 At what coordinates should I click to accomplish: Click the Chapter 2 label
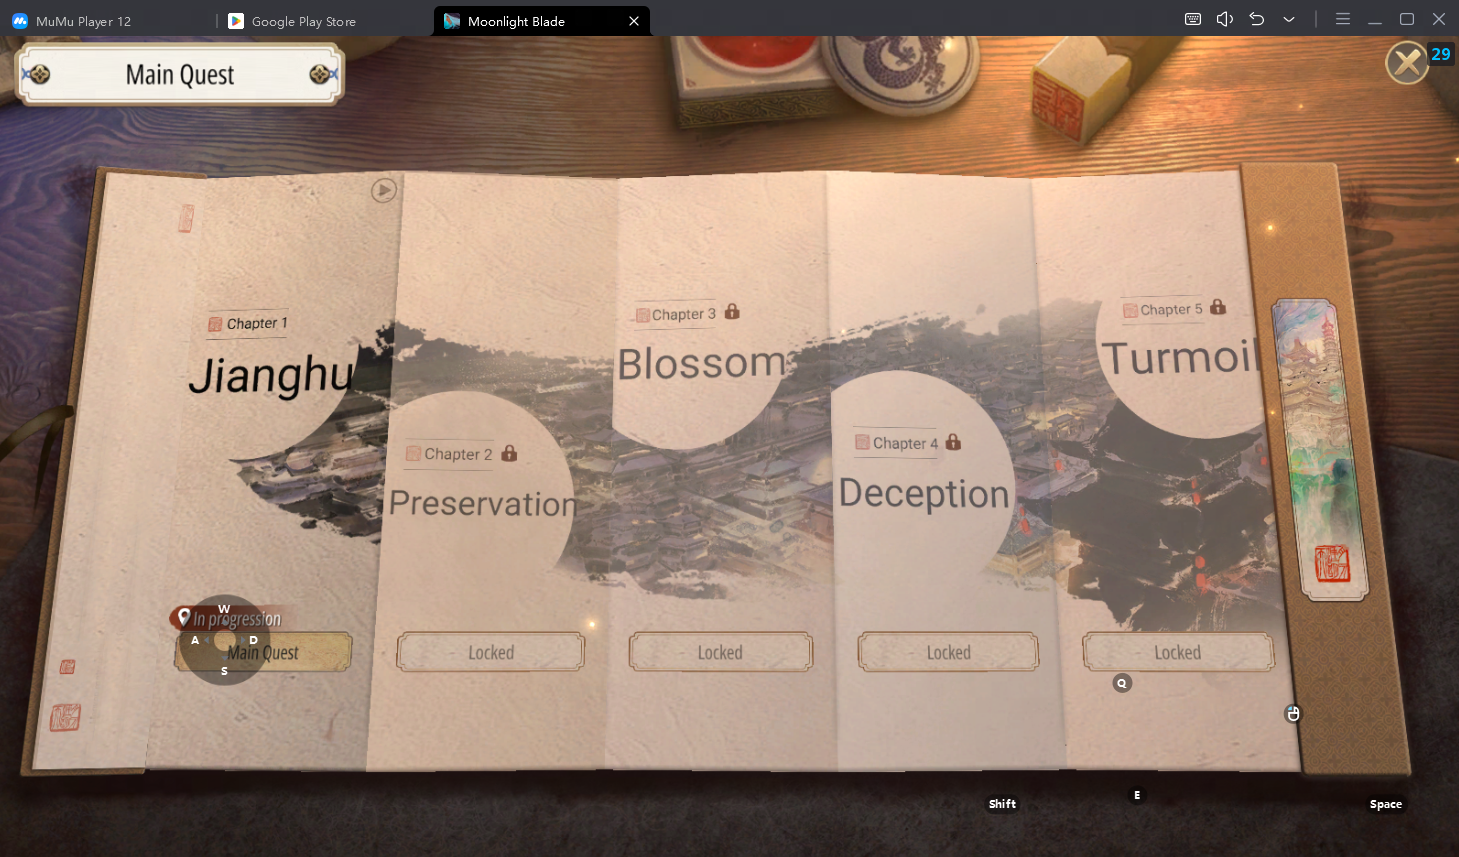tap(458, 454)
